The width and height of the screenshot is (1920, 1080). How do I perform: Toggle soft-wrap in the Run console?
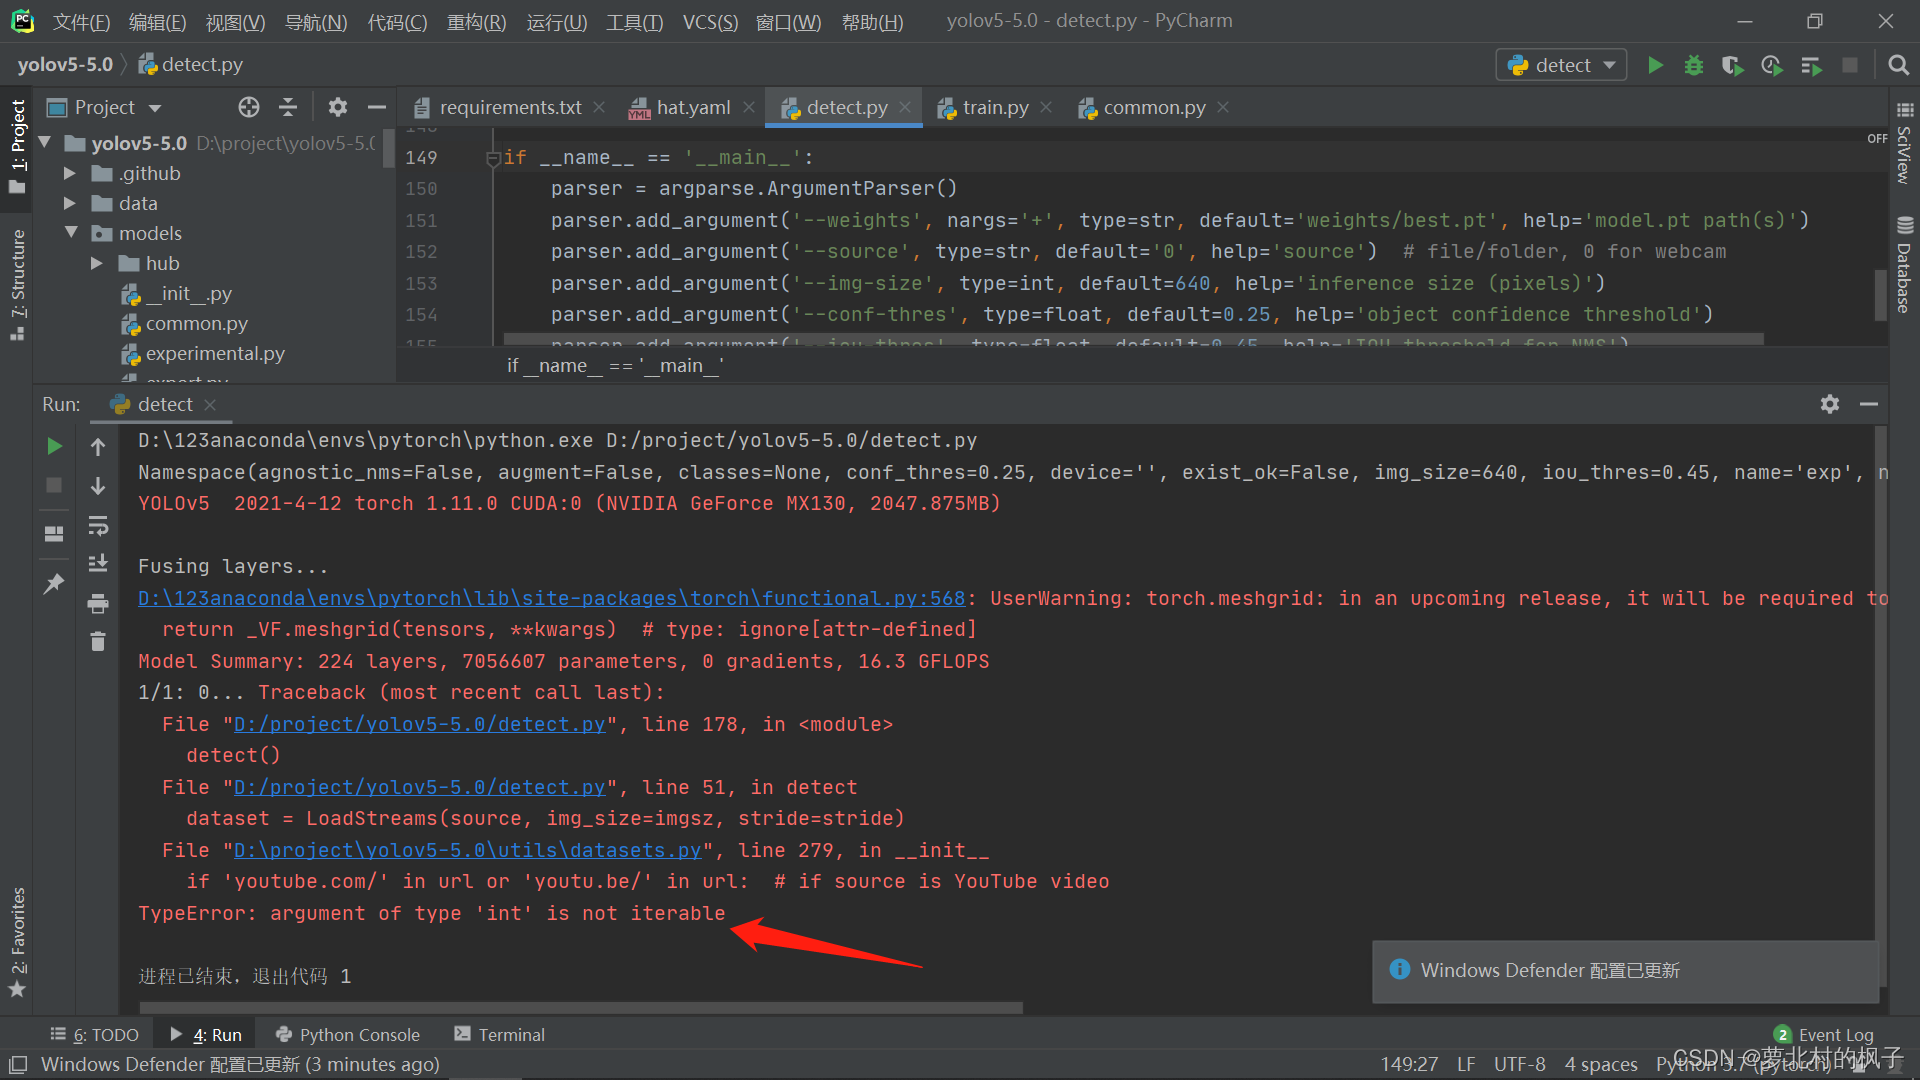[x=98, y=525]
